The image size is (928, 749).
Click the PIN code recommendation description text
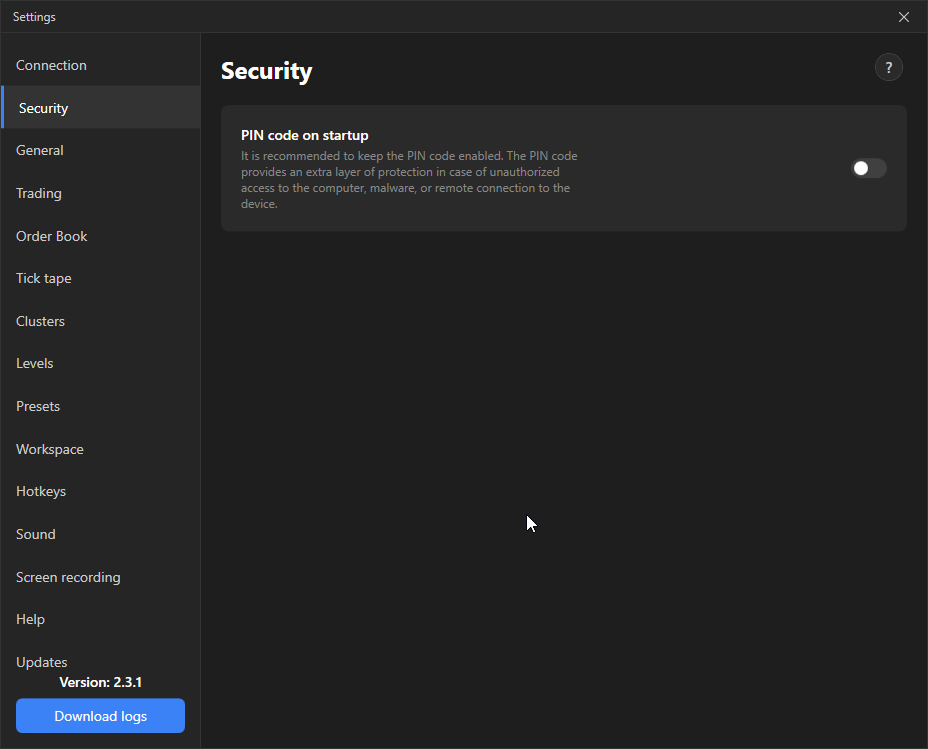[x=409, y=180]
